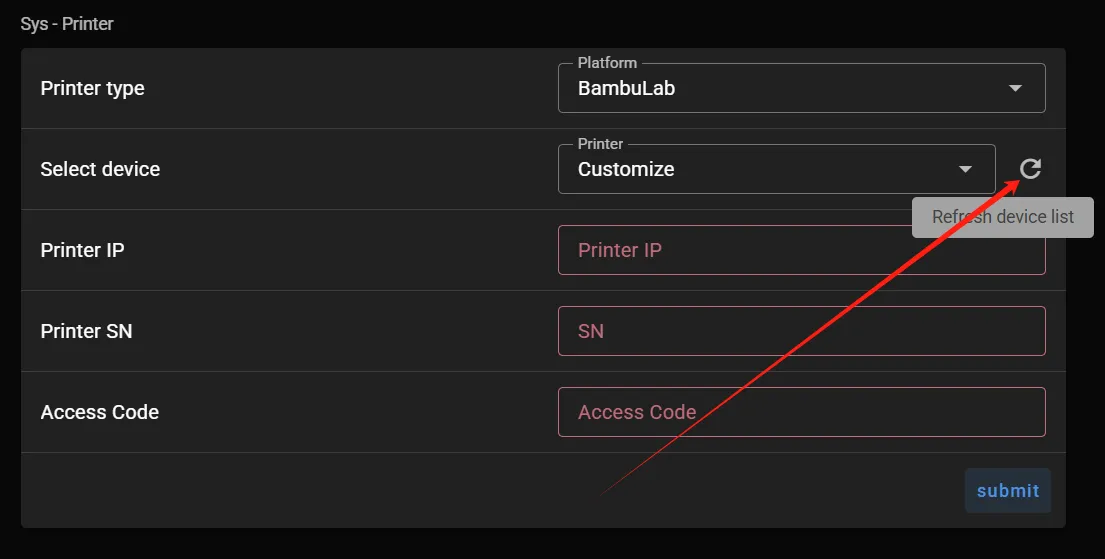Click the "Printer SN" row label
1105x559 pixels.
click(x=86, y=331)
